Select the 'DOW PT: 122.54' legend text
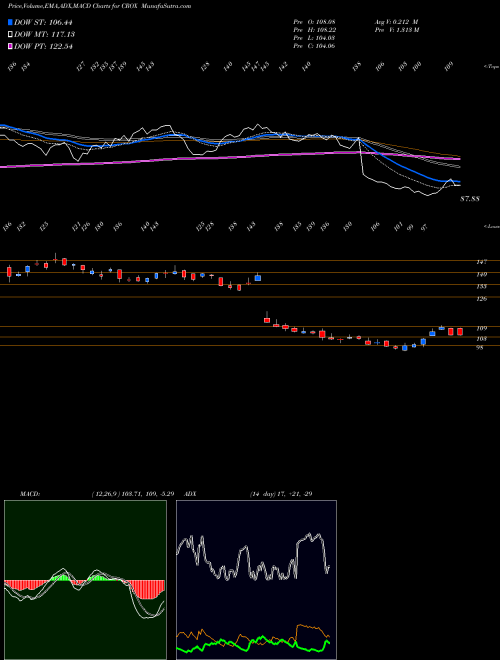This screenshot has width=500, height=660. tap(43, 46)
